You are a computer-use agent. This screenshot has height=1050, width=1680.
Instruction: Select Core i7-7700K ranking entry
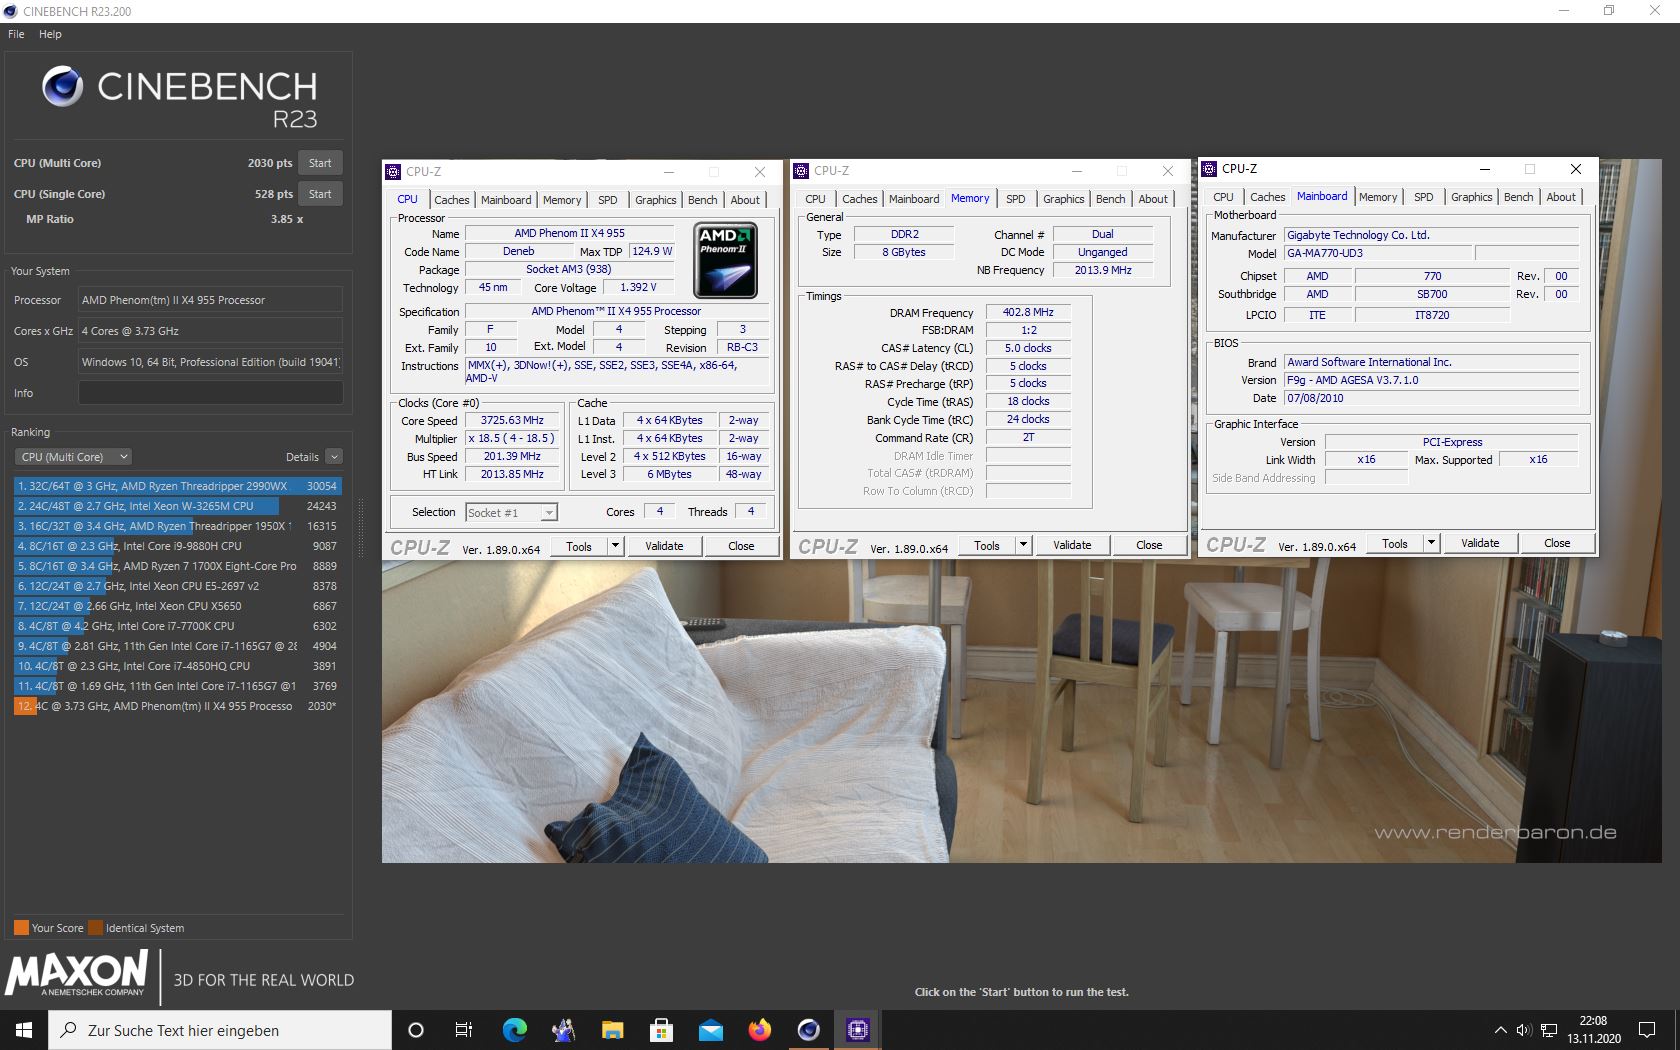click(177, 626)
